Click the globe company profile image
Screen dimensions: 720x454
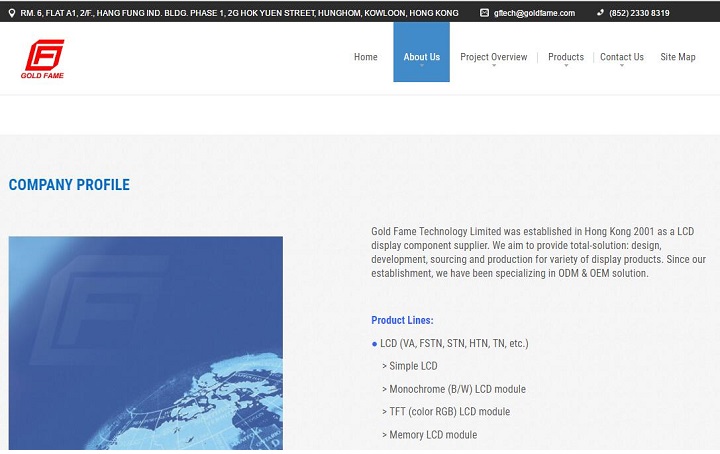(x=146, y=343)
